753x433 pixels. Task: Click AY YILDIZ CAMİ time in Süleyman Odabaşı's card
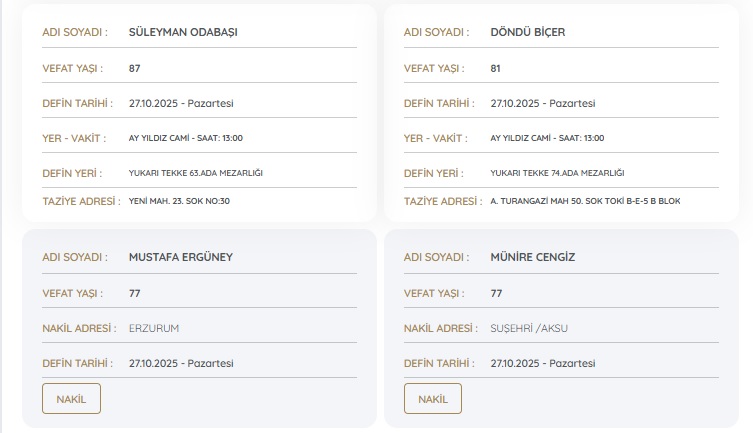point(186,138)
